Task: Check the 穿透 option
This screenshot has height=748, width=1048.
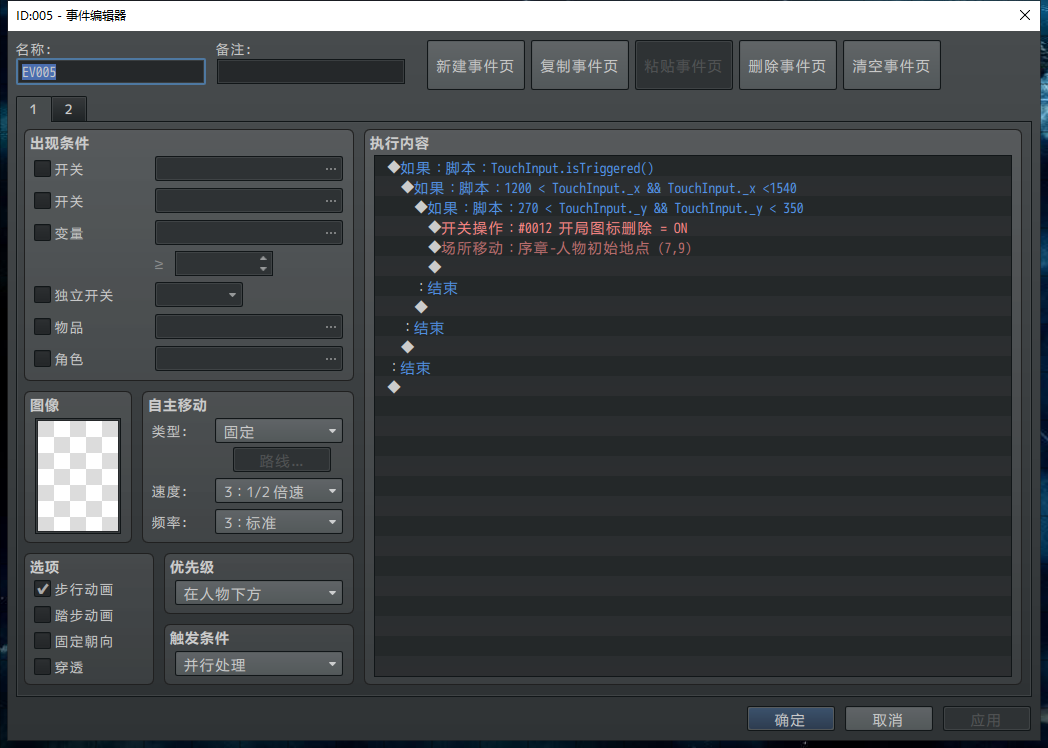Action: [42, 667]
